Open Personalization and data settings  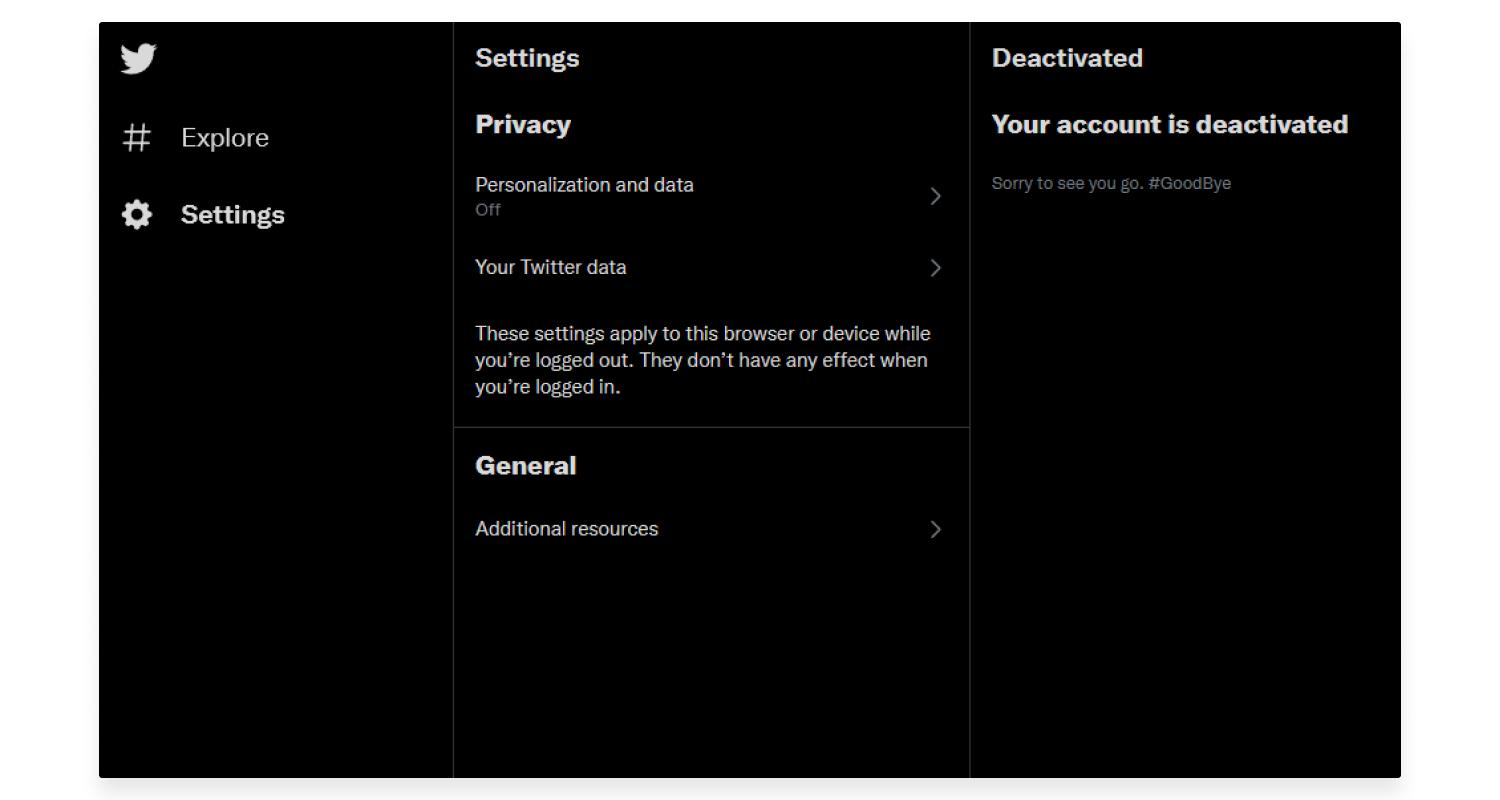711,196
